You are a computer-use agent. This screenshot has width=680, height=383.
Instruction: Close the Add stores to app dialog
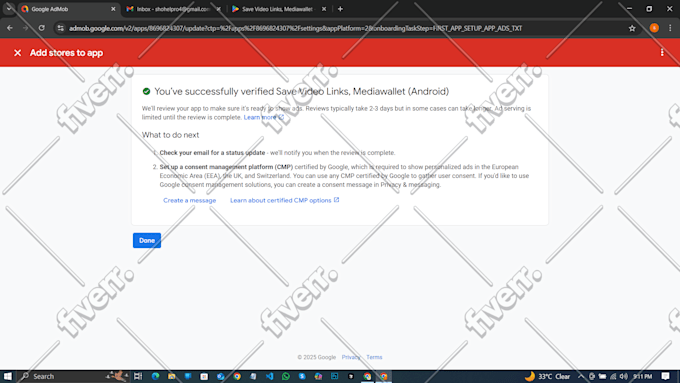click(x=17, y=53)
